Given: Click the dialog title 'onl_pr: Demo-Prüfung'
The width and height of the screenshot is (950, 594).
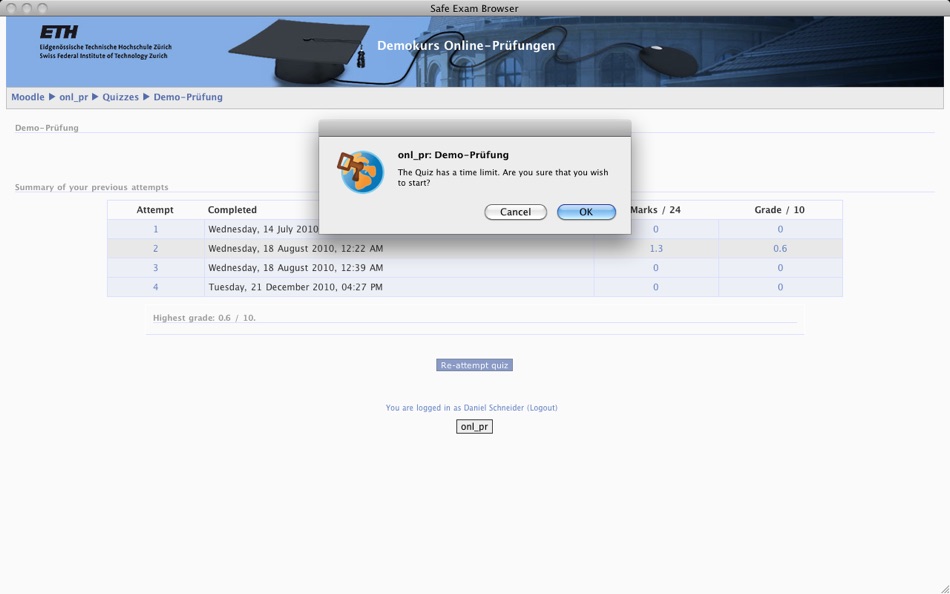Looking at the screenshot, I should coord(453,155).
